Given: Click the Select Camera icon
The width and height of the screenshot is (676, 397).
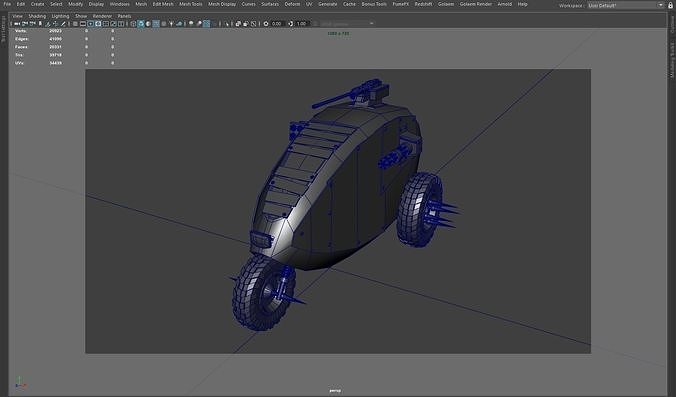Looking at the screenshot, I should tap(17, 24).
